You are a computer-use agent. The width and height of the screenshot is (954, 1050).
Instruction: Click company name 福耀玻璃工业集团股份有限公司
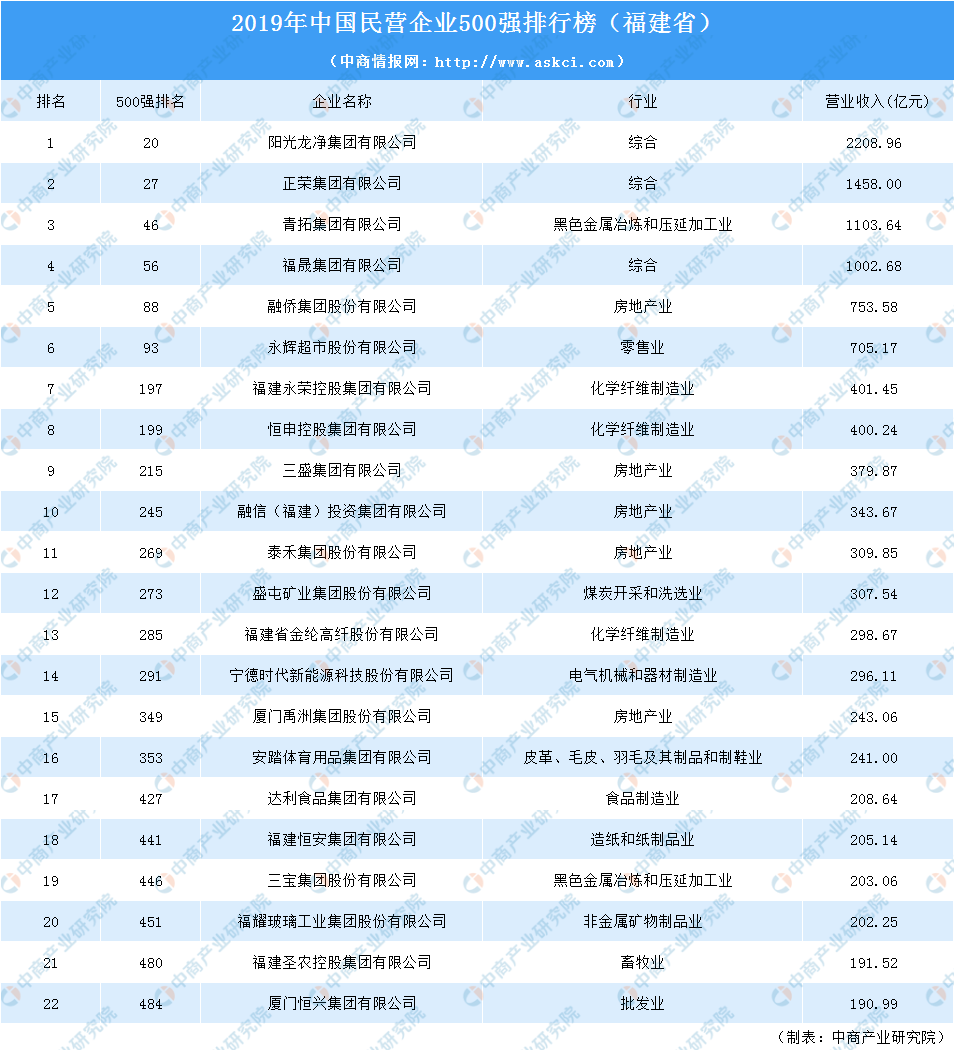(341, 921)
